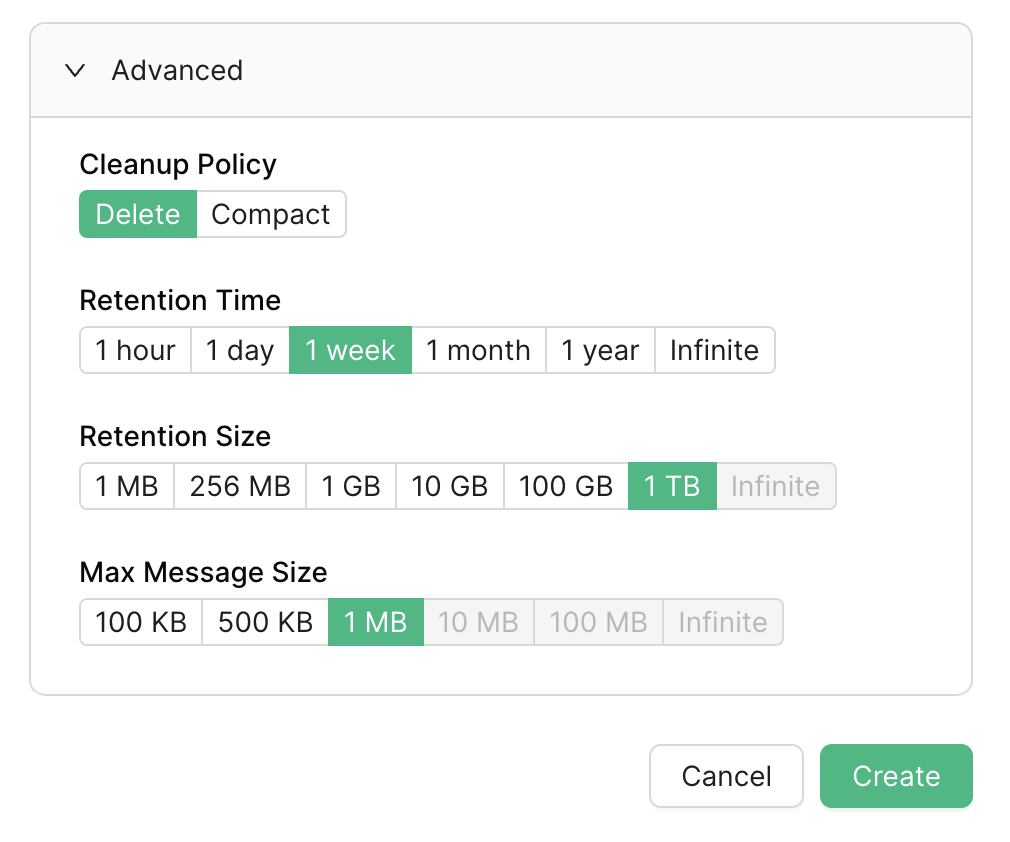Set max message size to 500 KB
Screen dimensions: 1010x842
[265, 622]
